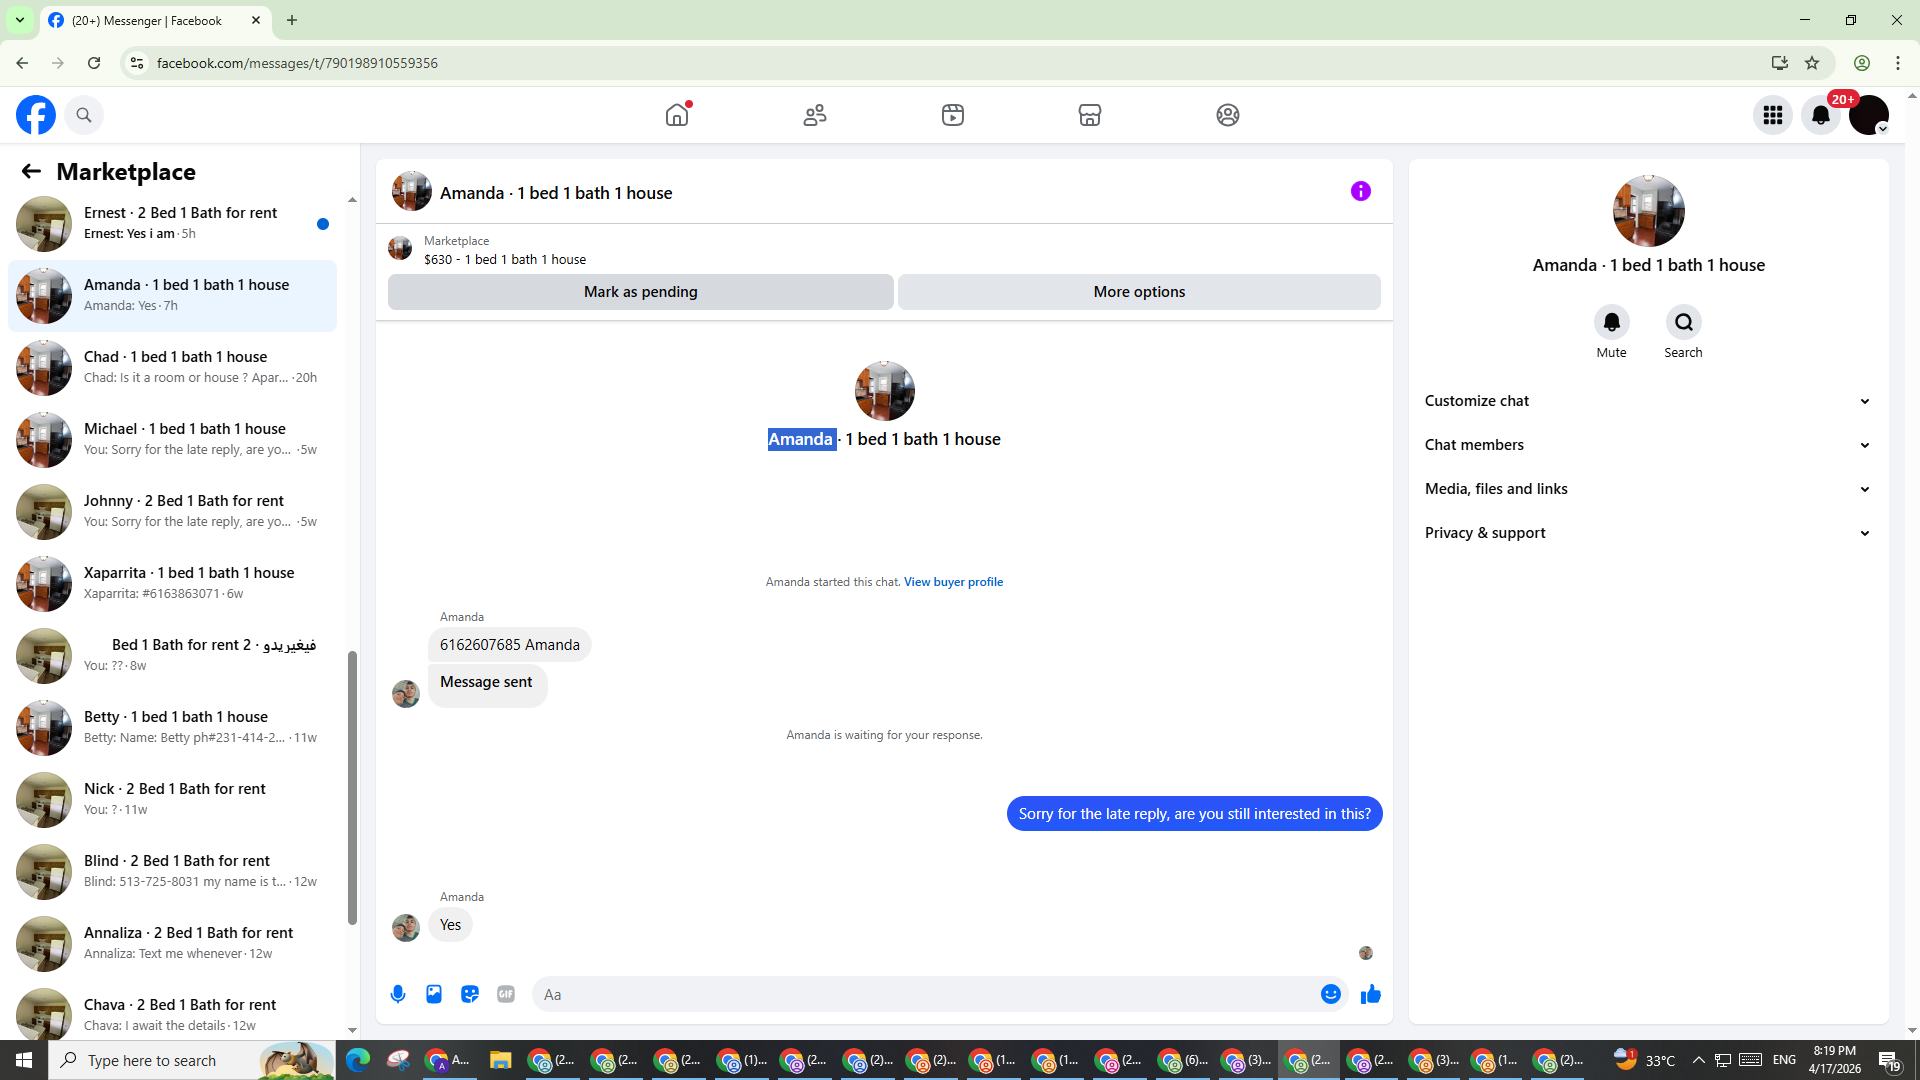Send a thumbs-up like
Image resolution: width=1920 pixels, height=1080 pixels.
pyautogui.click(x=1370, y=994)
